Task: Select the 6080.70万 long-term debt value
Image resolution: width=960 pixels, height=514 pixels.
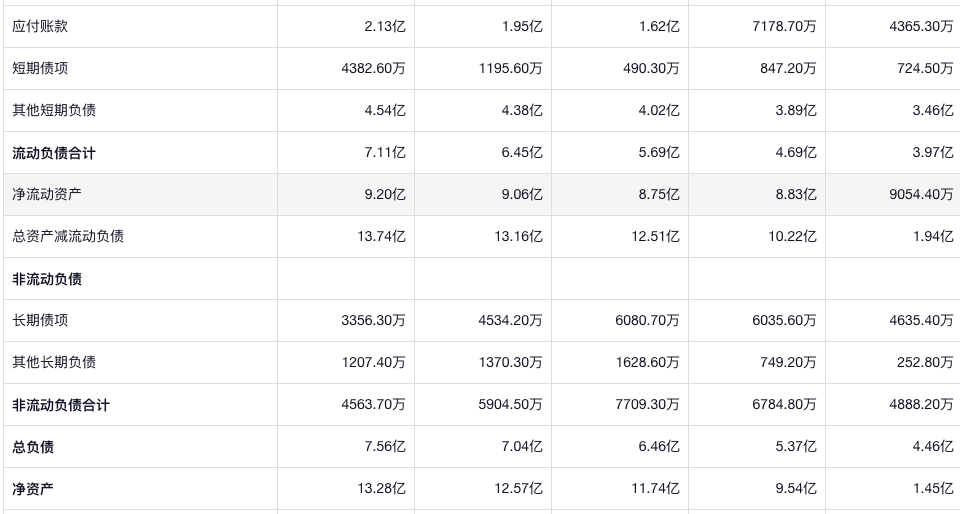Action: (647, 321)
